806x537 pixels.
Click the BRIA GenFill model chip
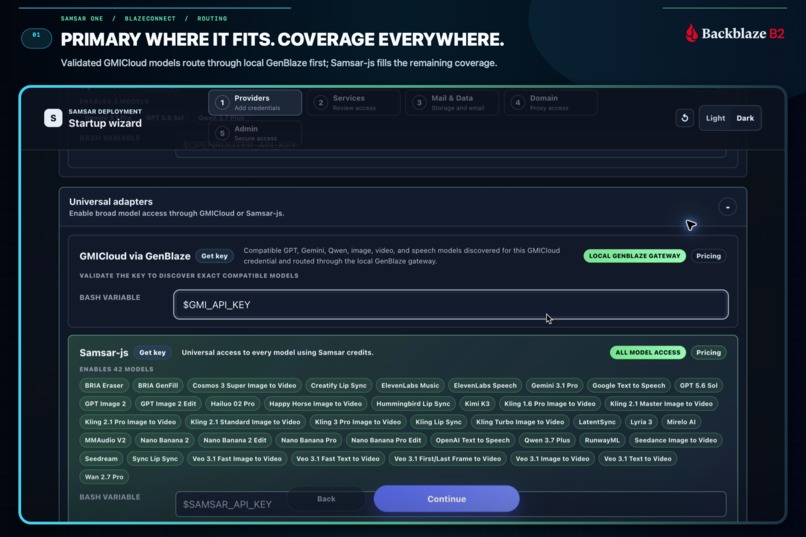click(x=158, y=385)
